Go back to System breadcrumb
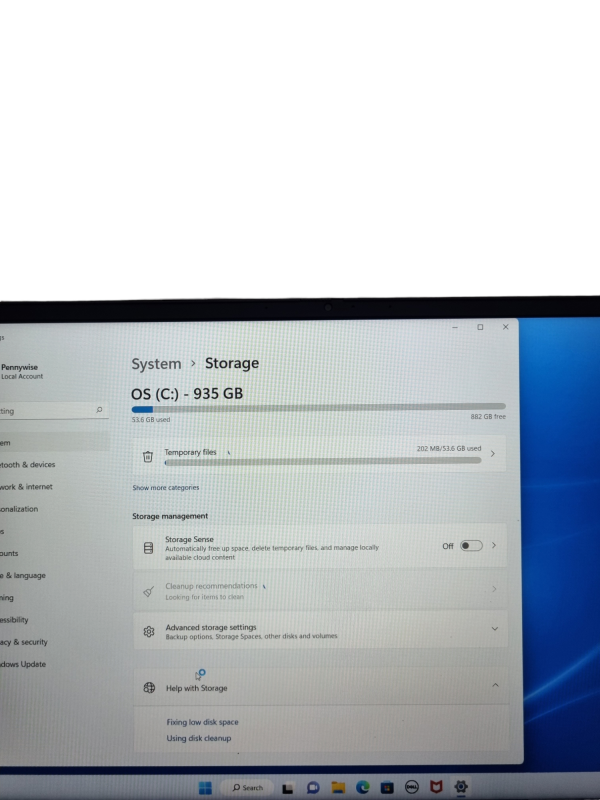The image size is (600, 800). click(156, 364)
